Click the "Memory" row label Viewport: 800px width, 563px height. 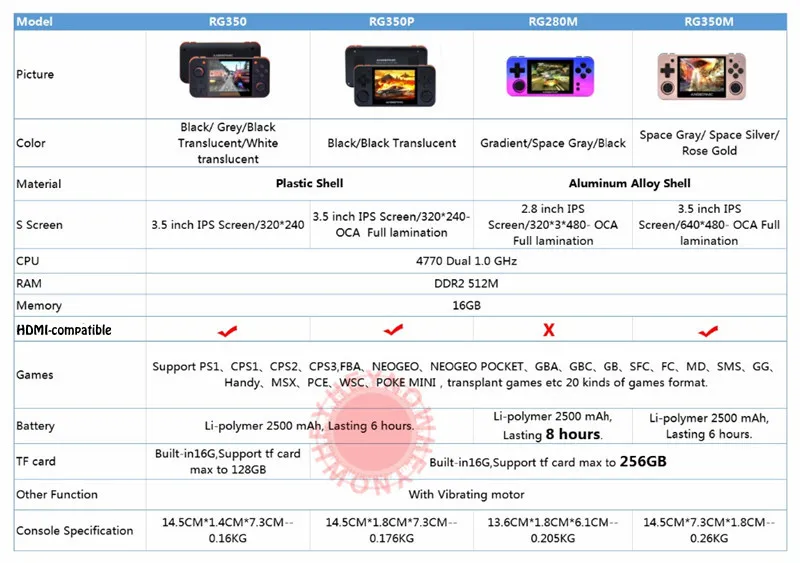[39, 305]
